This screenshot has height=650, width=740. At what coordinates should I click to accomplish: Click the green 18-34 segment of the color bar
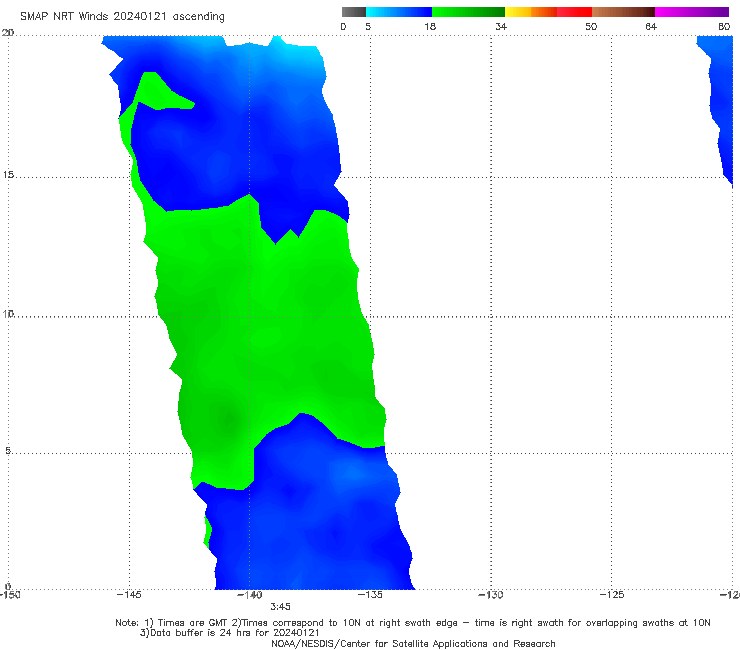(x=468, y=12)
